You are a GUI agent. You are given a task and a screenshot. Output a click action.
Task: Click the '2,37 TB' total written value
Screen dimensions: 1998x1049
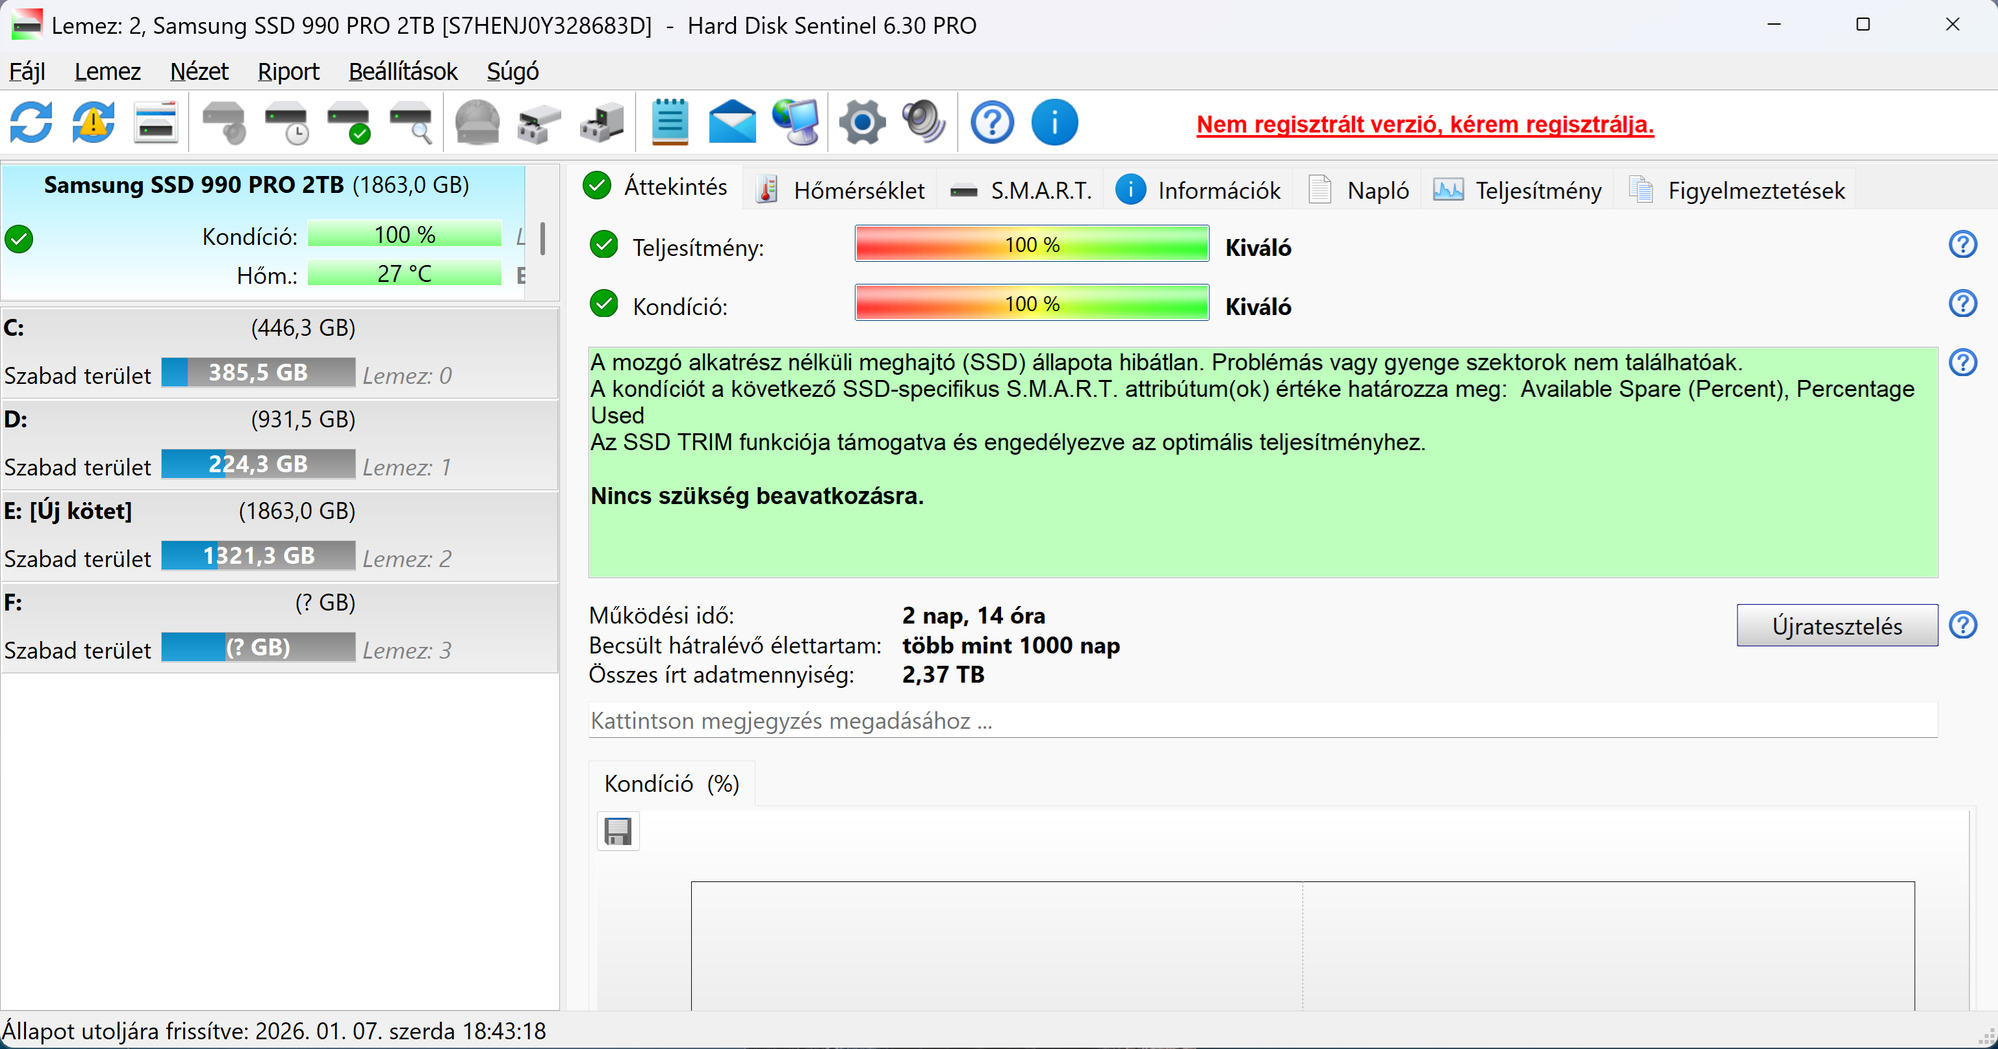(943, 675)
